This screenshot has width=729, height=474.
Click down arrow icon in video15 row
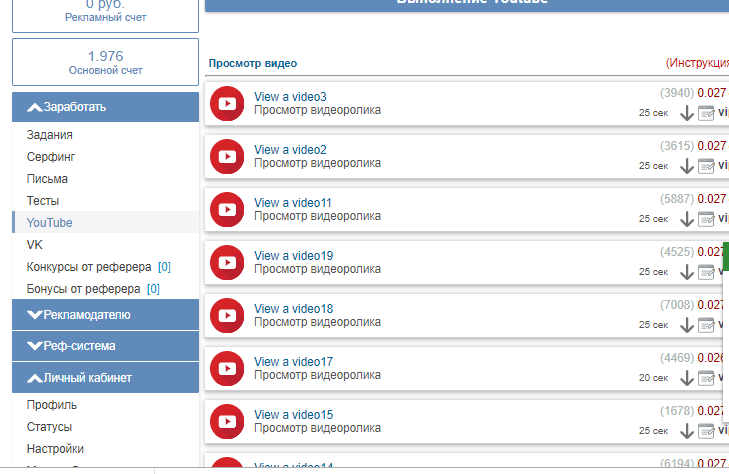click(x=687, y=431)
